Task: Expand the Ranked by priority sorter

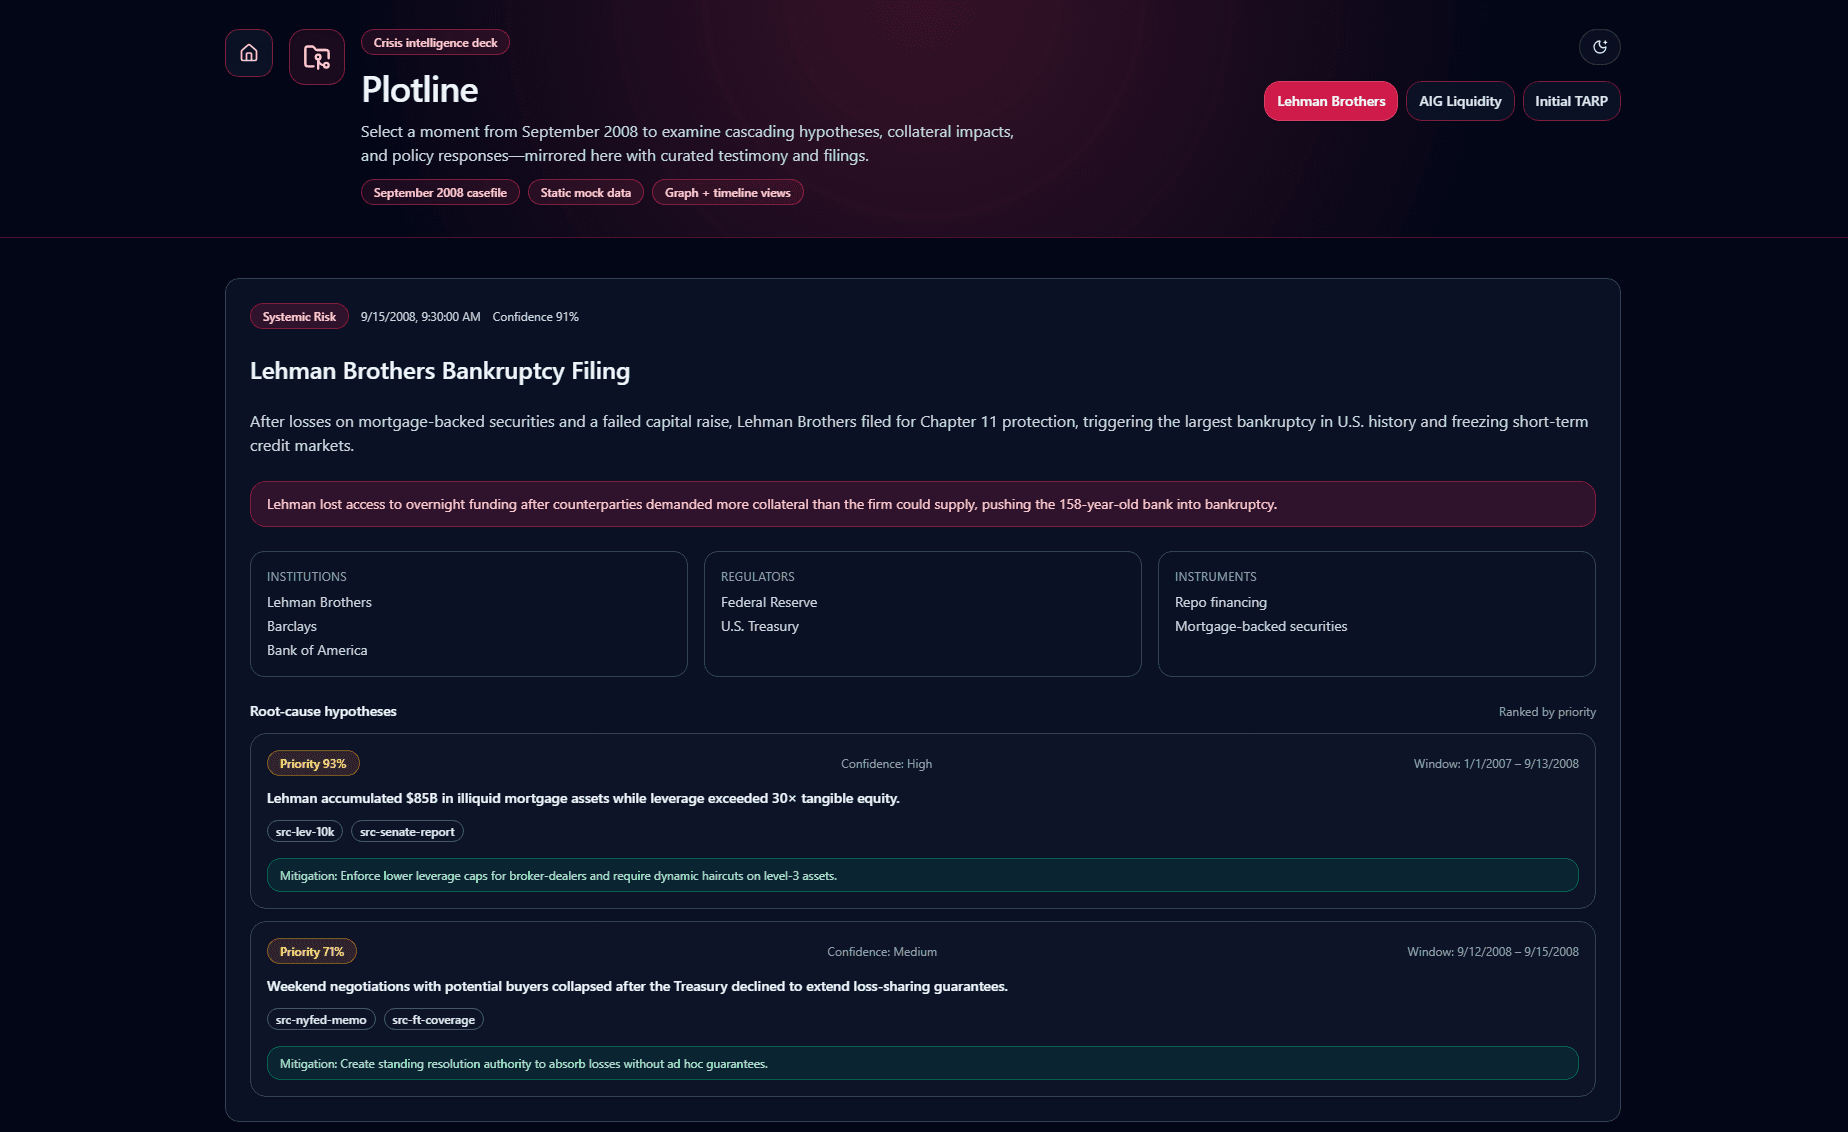Action: pyautogui.click(x=1547, y=711)
